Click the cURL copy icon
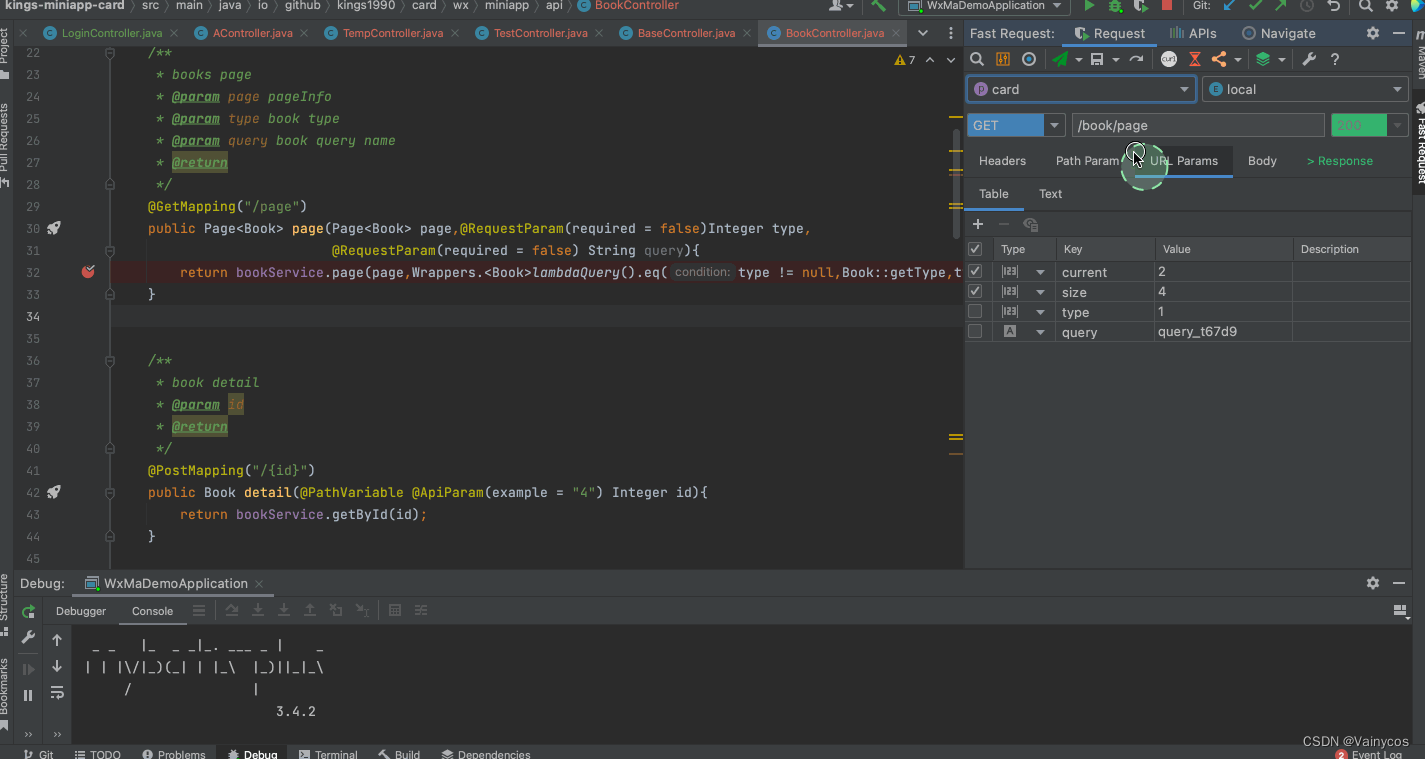The width and height of the screenshot is (1425, 759). [1168, 60]
